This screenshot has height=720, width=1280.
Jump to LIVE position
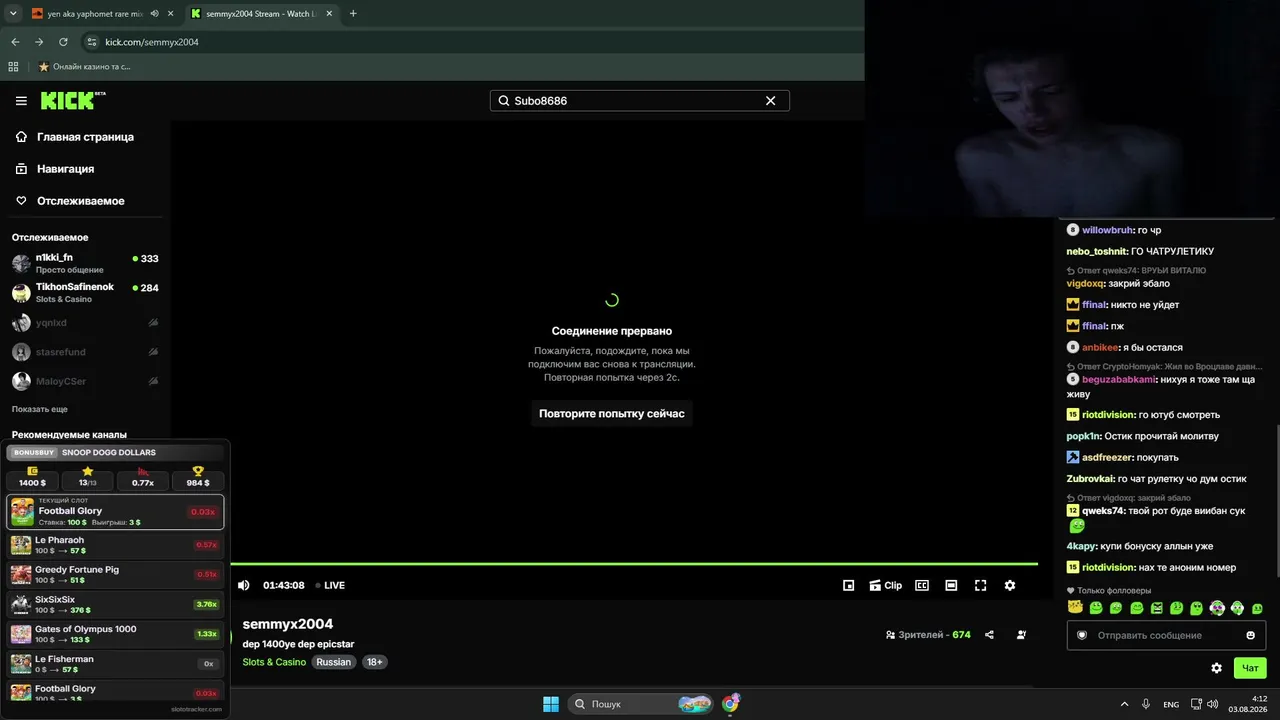pyautogui.click(x=330, y=585)
